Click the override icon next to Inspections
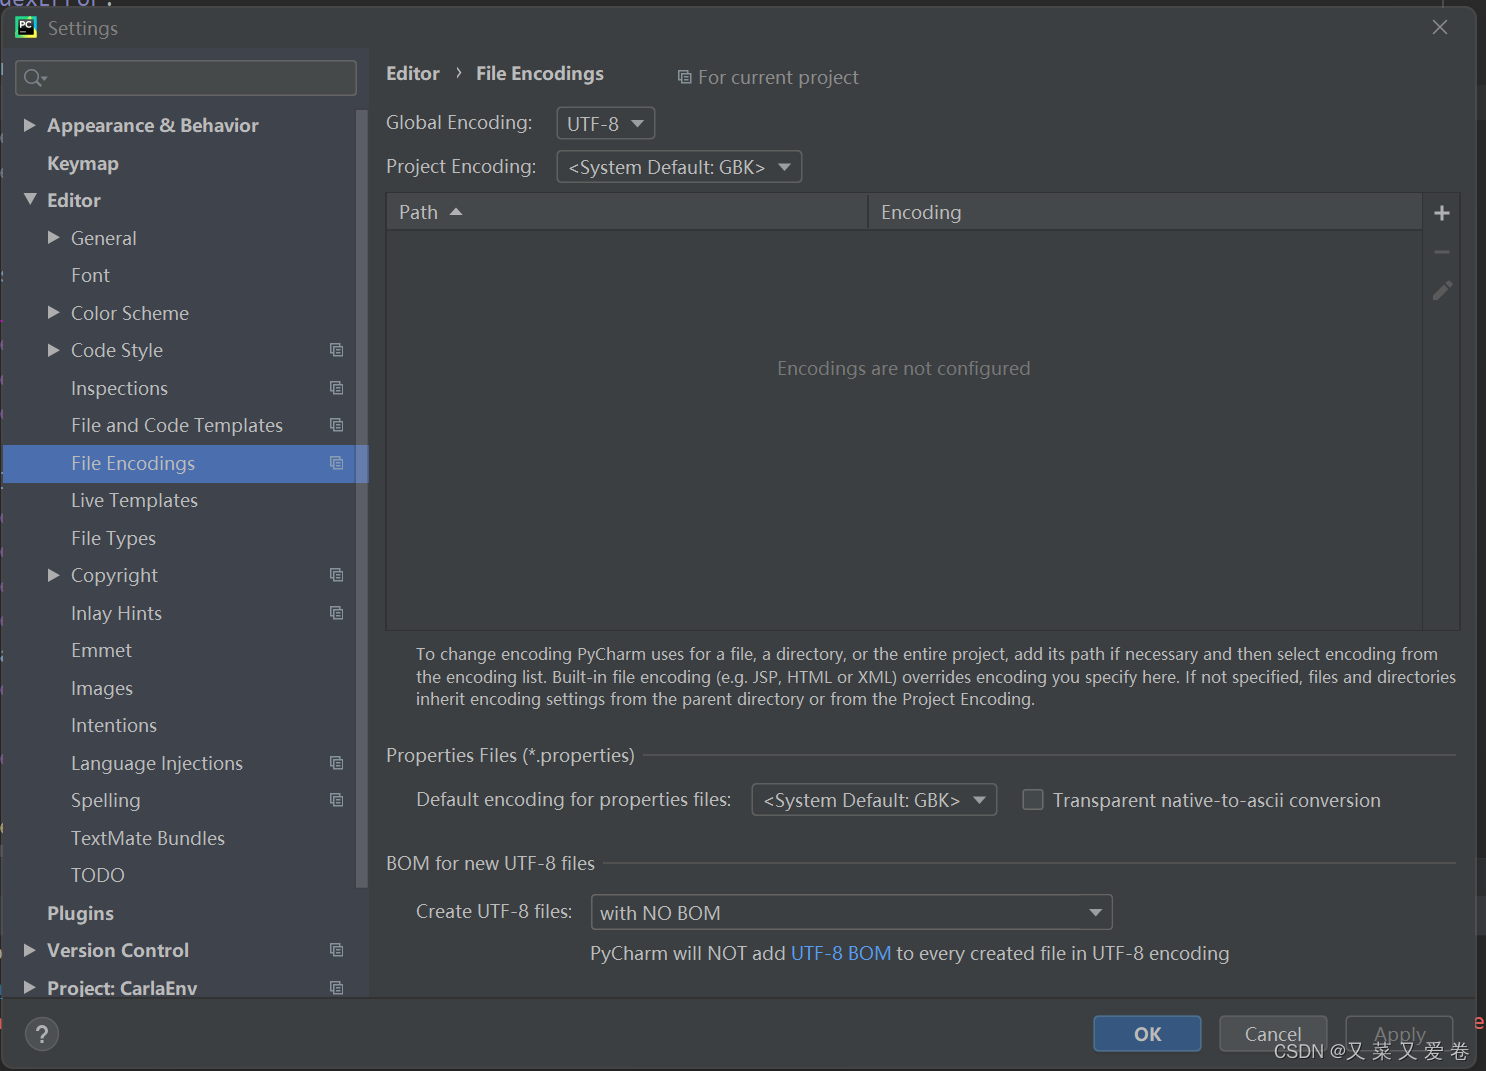 [336, 387]
